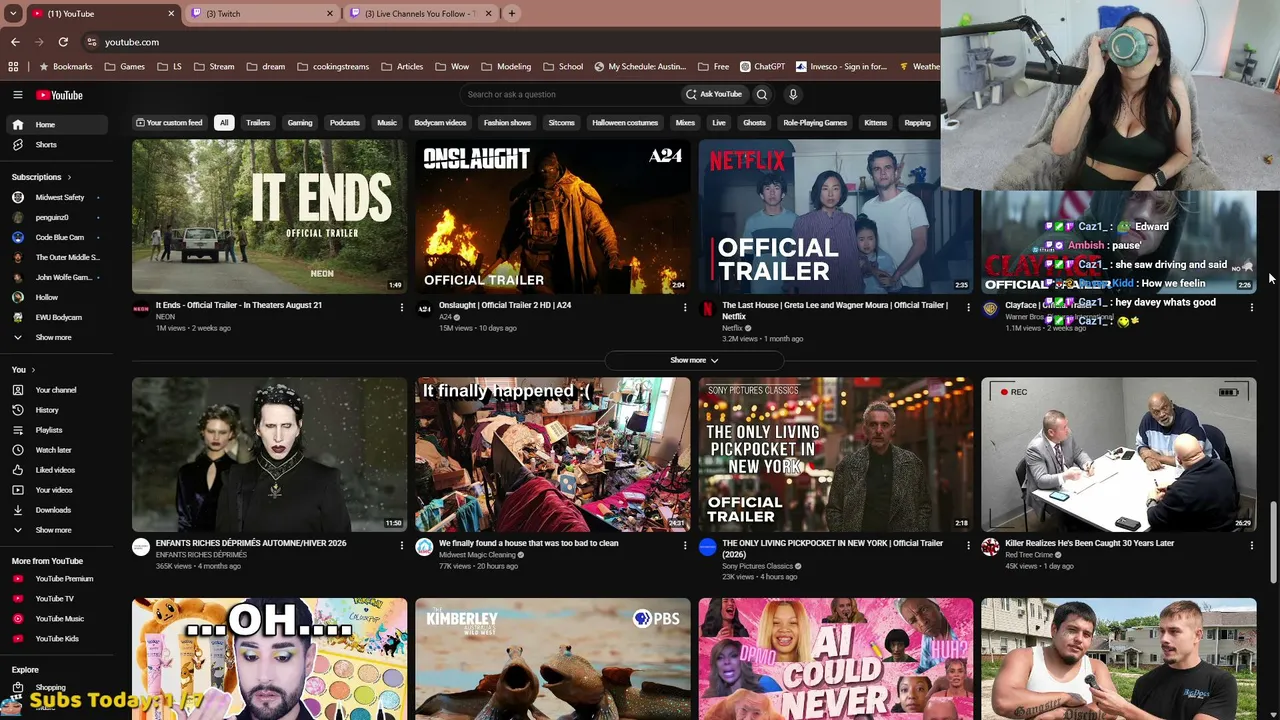Open the Netflix channel avatar

[x=707, y=309]
